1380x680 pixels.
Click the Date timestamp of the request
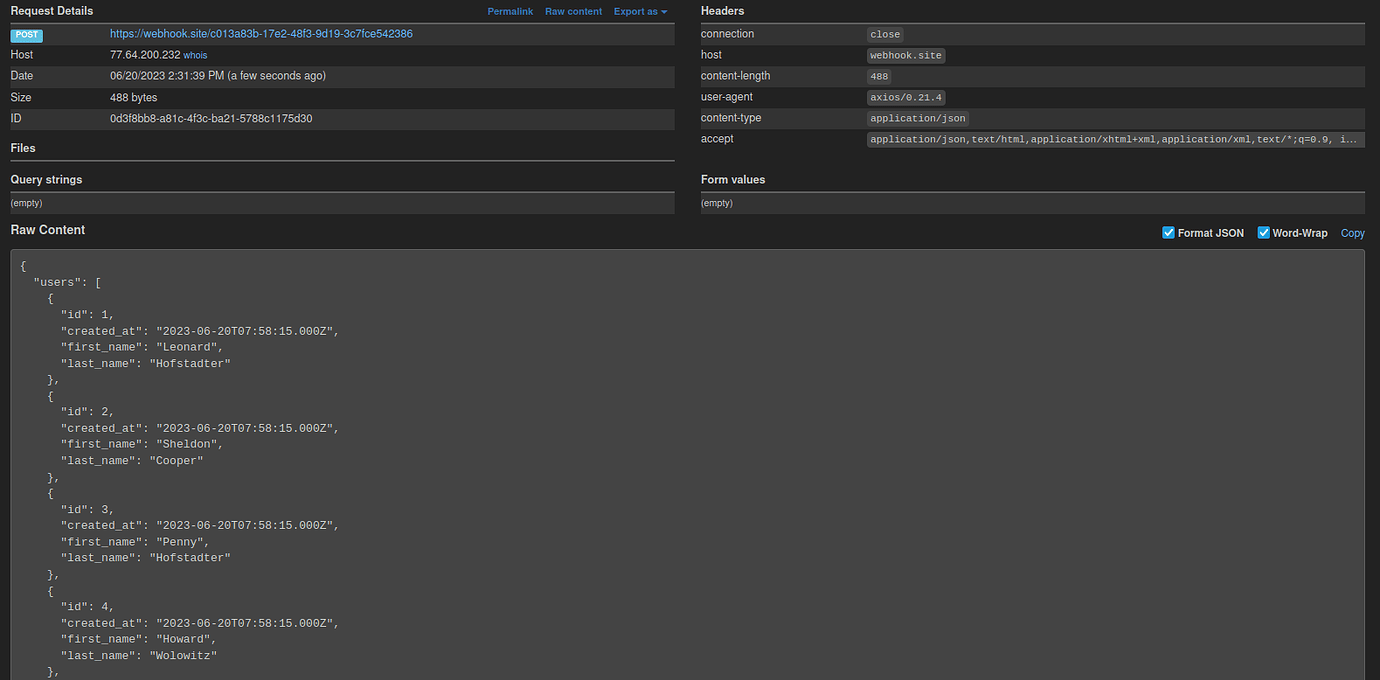(217, 76)
